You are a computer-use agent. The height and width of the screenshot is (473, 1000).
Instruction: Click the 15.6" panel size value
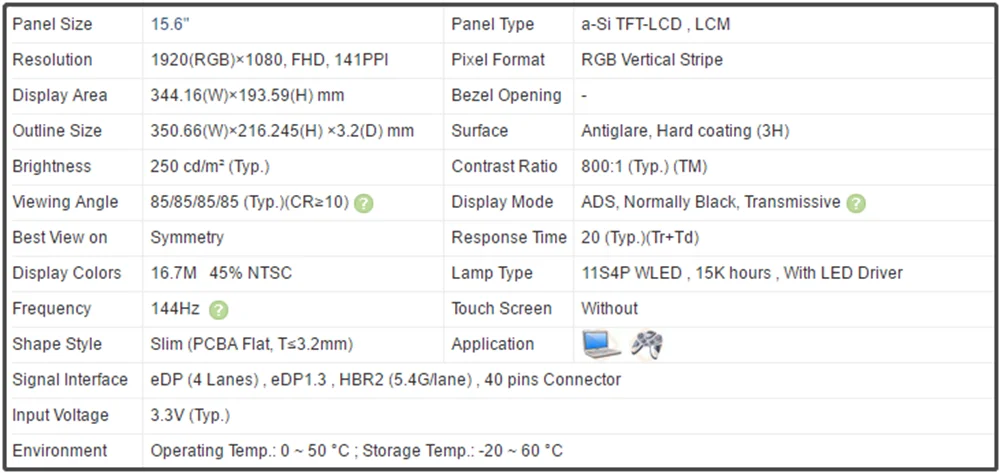point(171,24)
